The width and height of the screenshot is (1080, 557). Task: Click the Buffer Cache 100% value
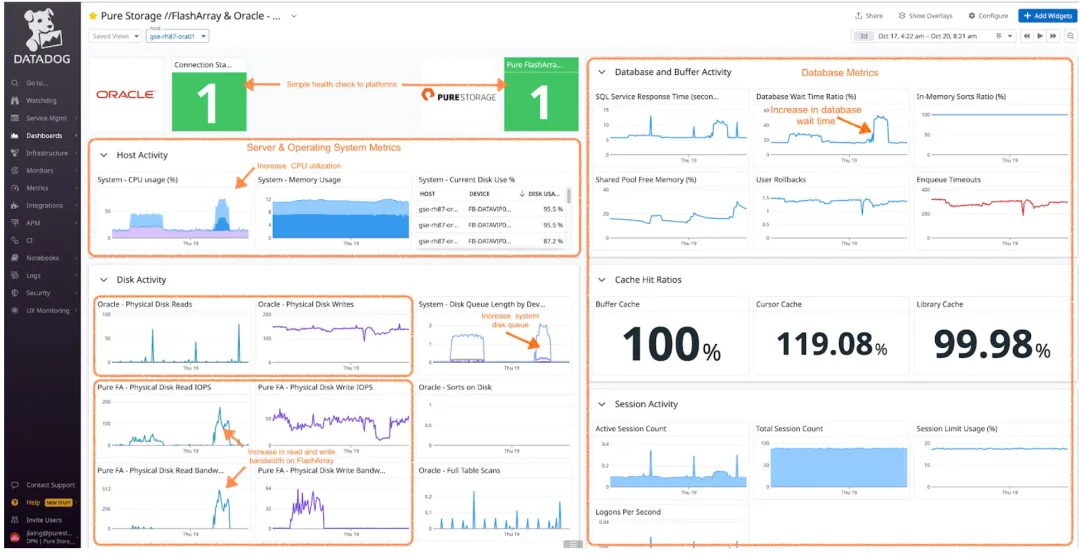coord(671,345)
